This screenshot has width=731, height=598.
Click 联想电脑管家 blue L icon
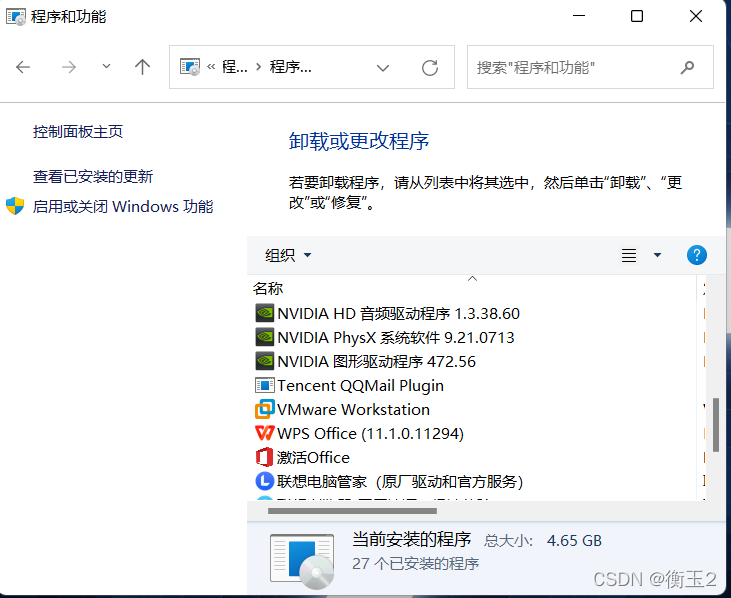pos(264,481)
